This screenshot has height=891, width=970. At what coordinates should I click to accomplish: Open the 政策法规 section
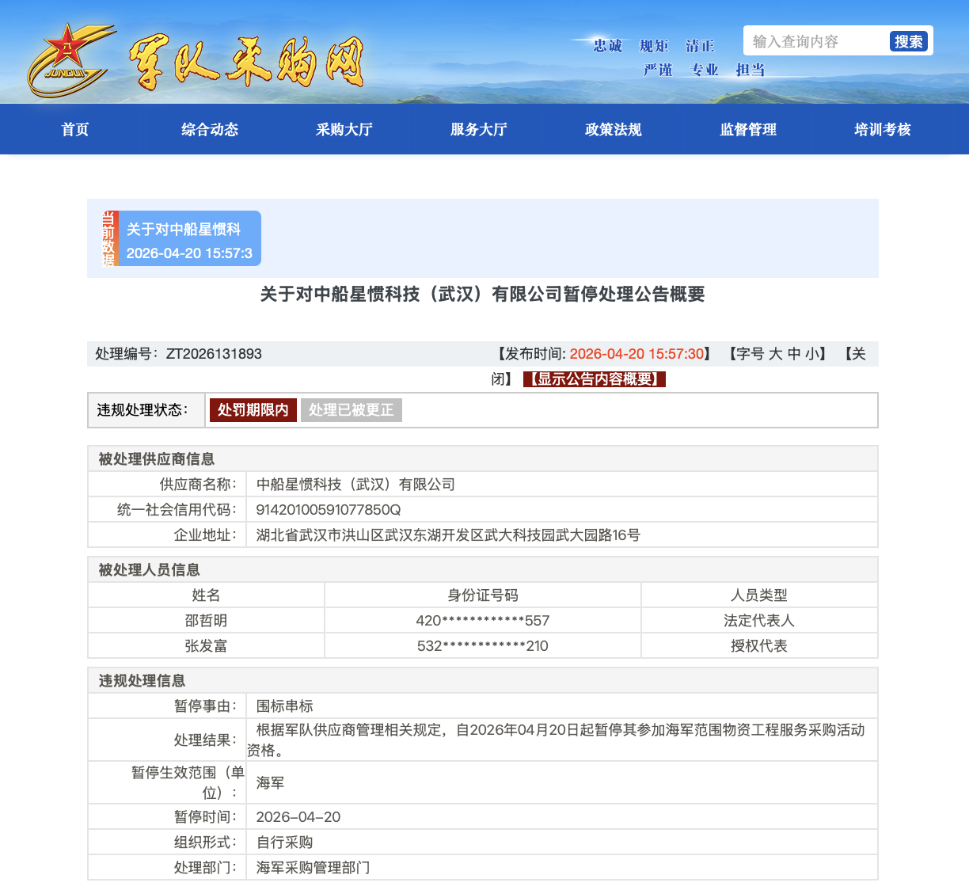pyautogui.click(x=613, y=130)
